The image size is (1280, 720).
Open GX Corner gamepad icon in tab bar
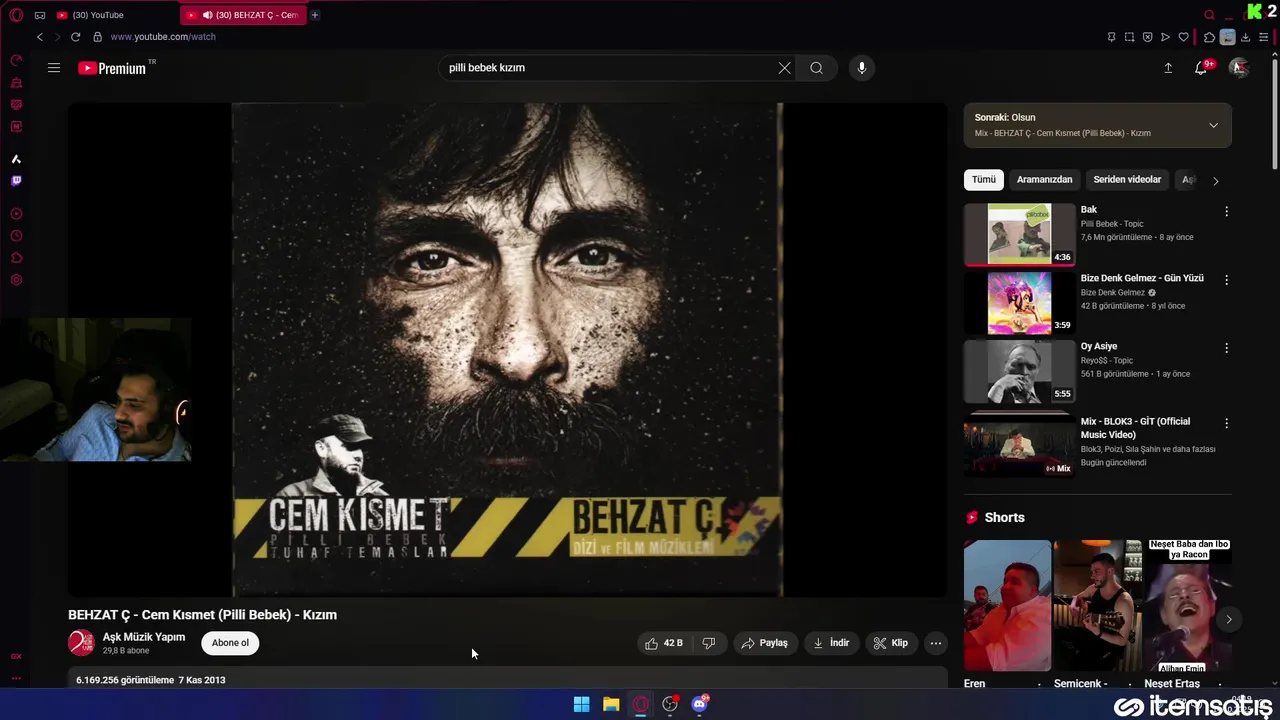[x=40, y=15]
